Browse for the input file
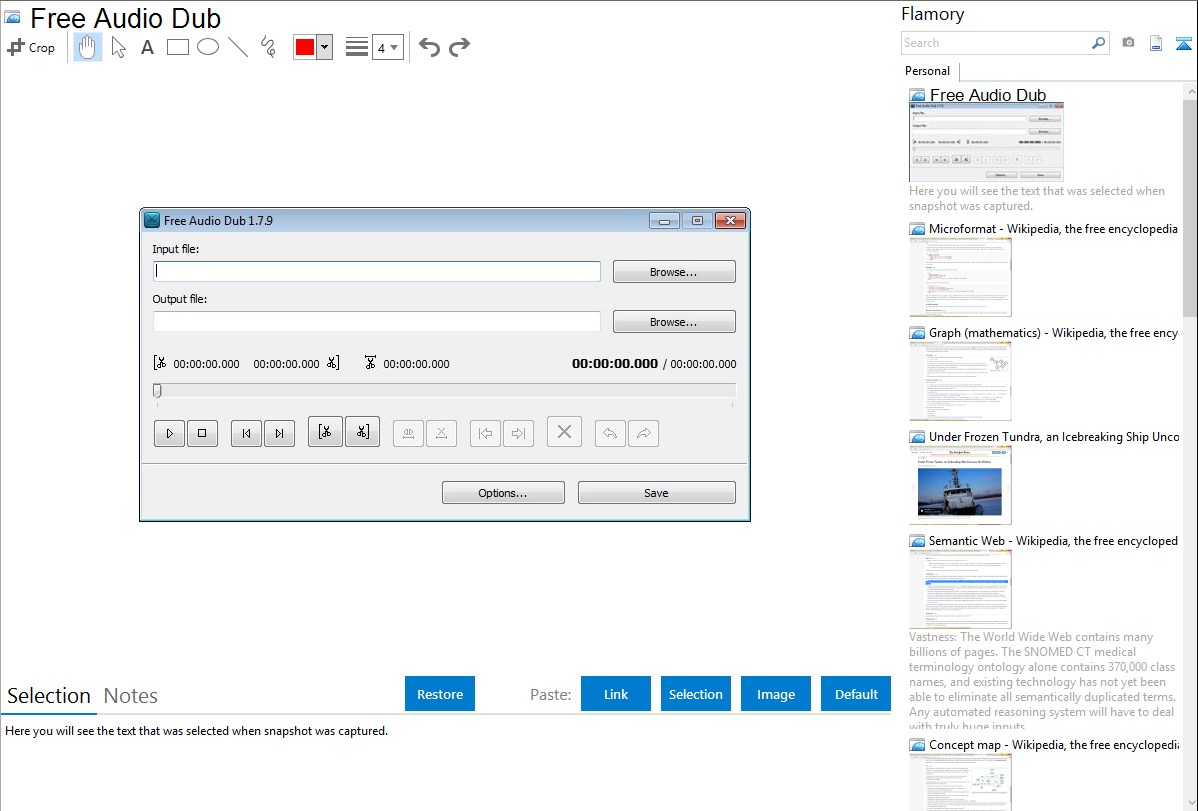Image resolution: width=1198 pixels, height=811 pixels. tap(674, 271)
